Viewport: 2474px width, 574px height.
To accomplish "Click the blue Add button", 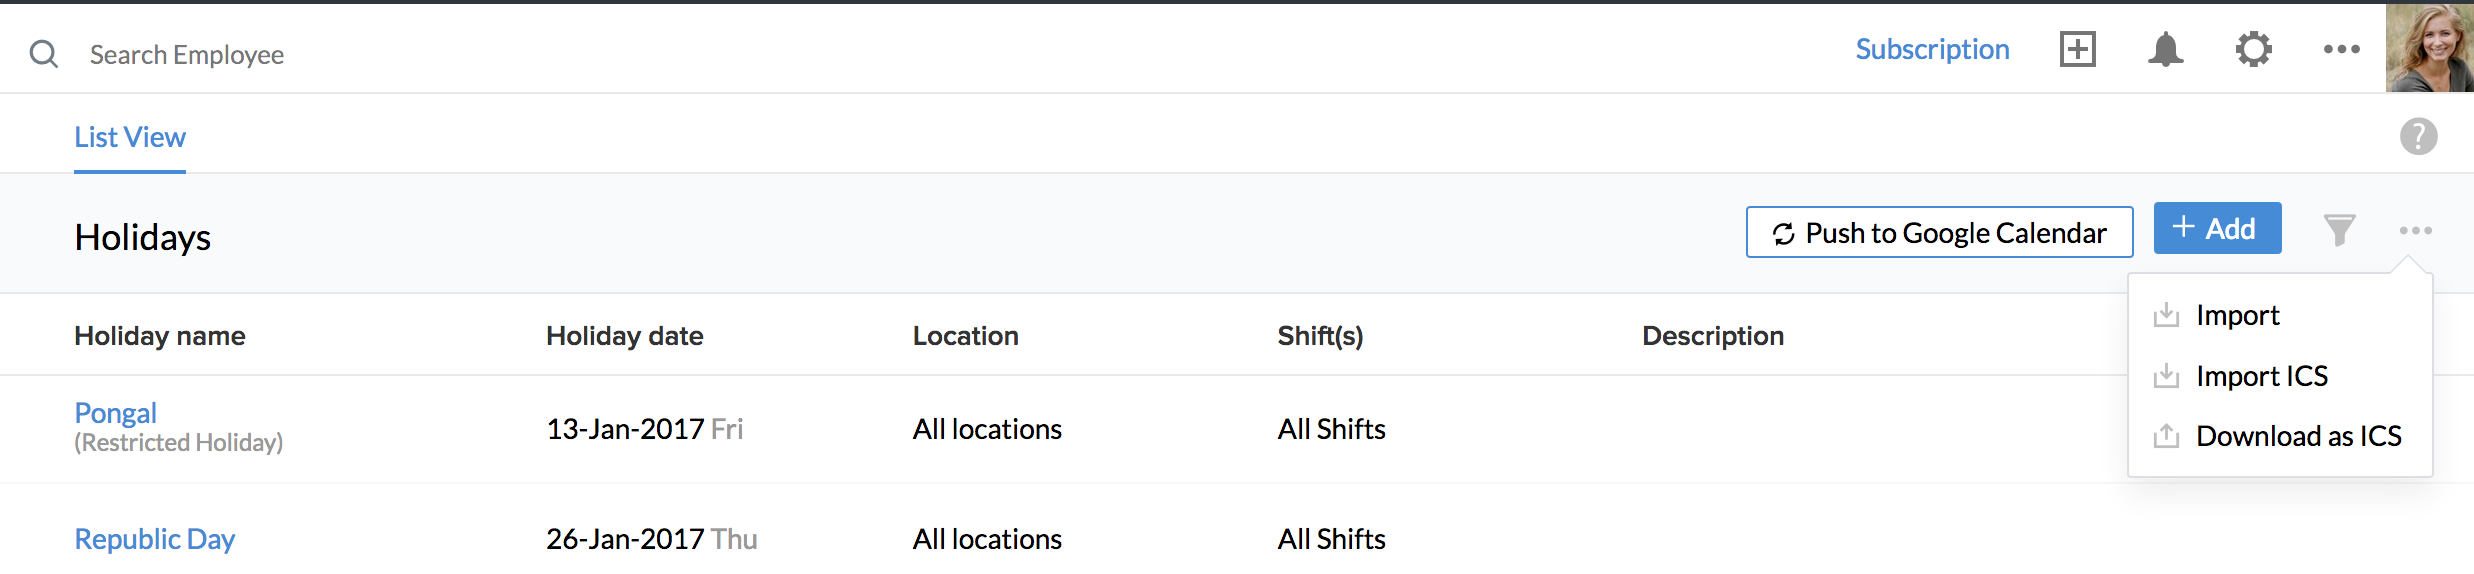I will point(2218,228).
